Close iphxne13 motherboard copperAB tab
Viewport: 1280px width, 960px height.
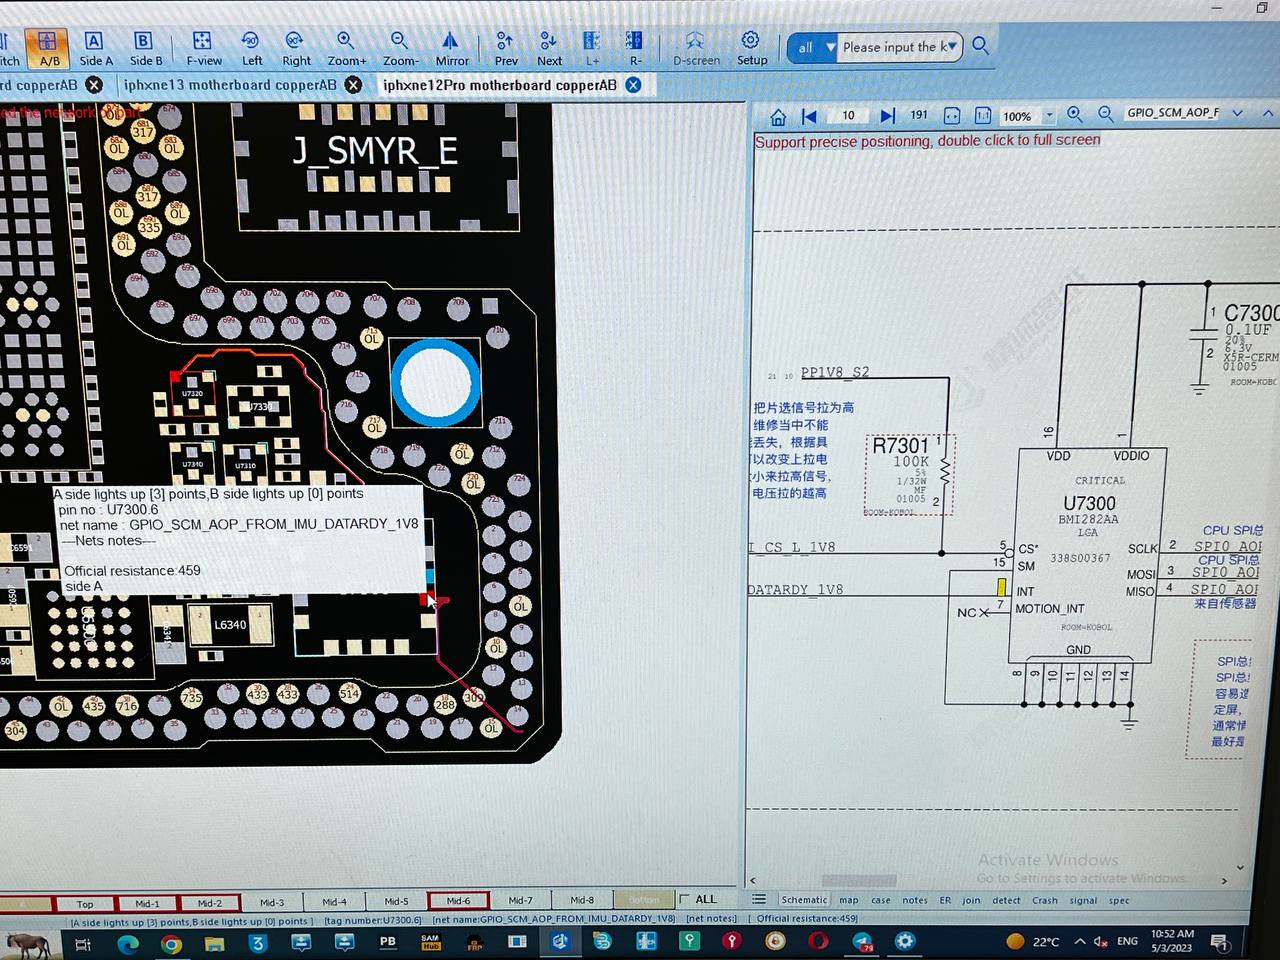pos(353,85)
